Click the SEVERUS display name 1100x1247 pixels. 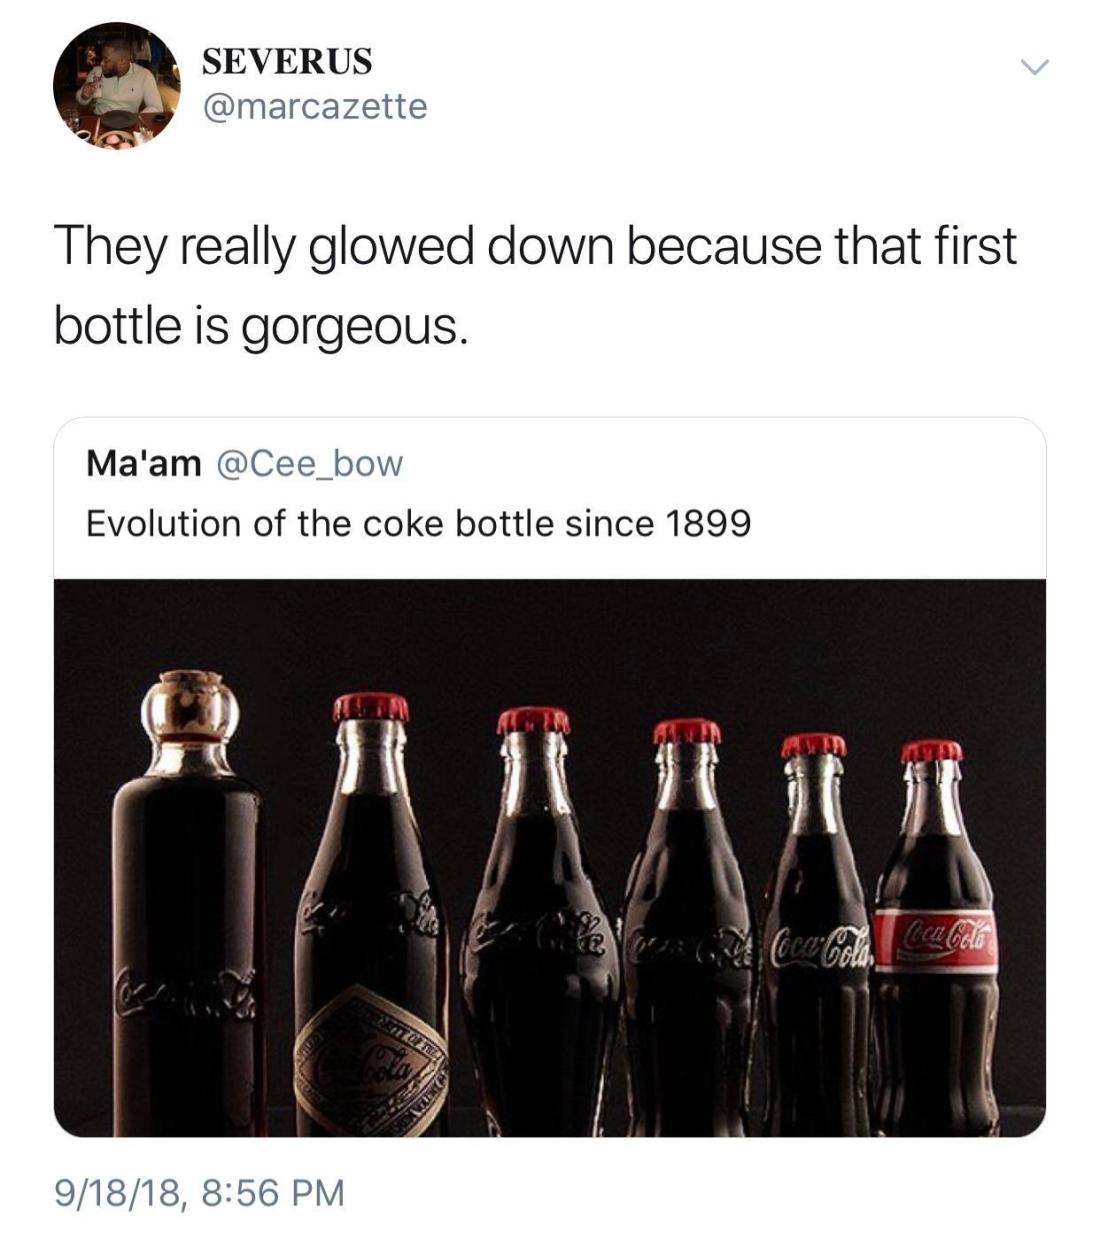(287, 62)
